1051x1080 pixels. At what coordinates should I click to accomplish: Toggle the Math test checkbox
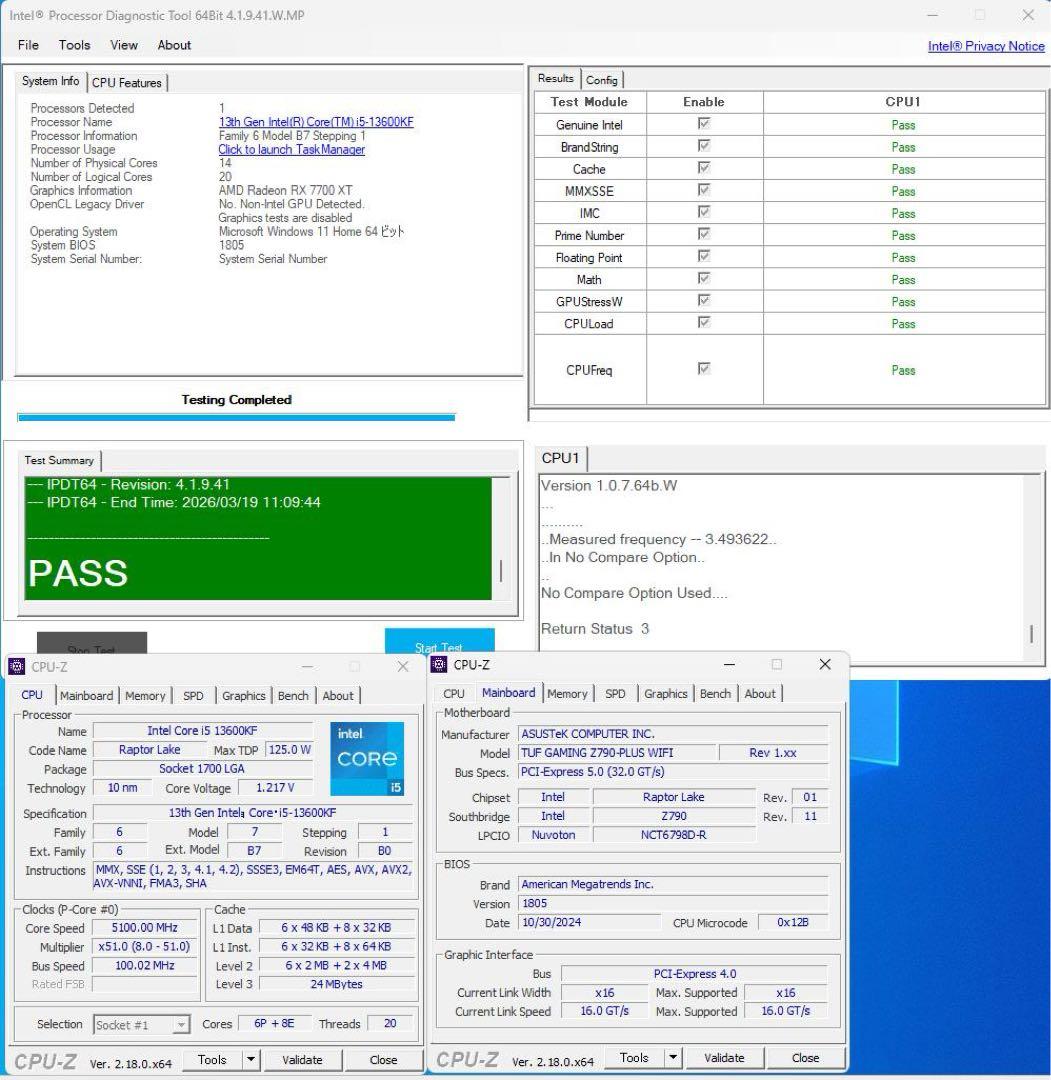(x=703, y=278)
